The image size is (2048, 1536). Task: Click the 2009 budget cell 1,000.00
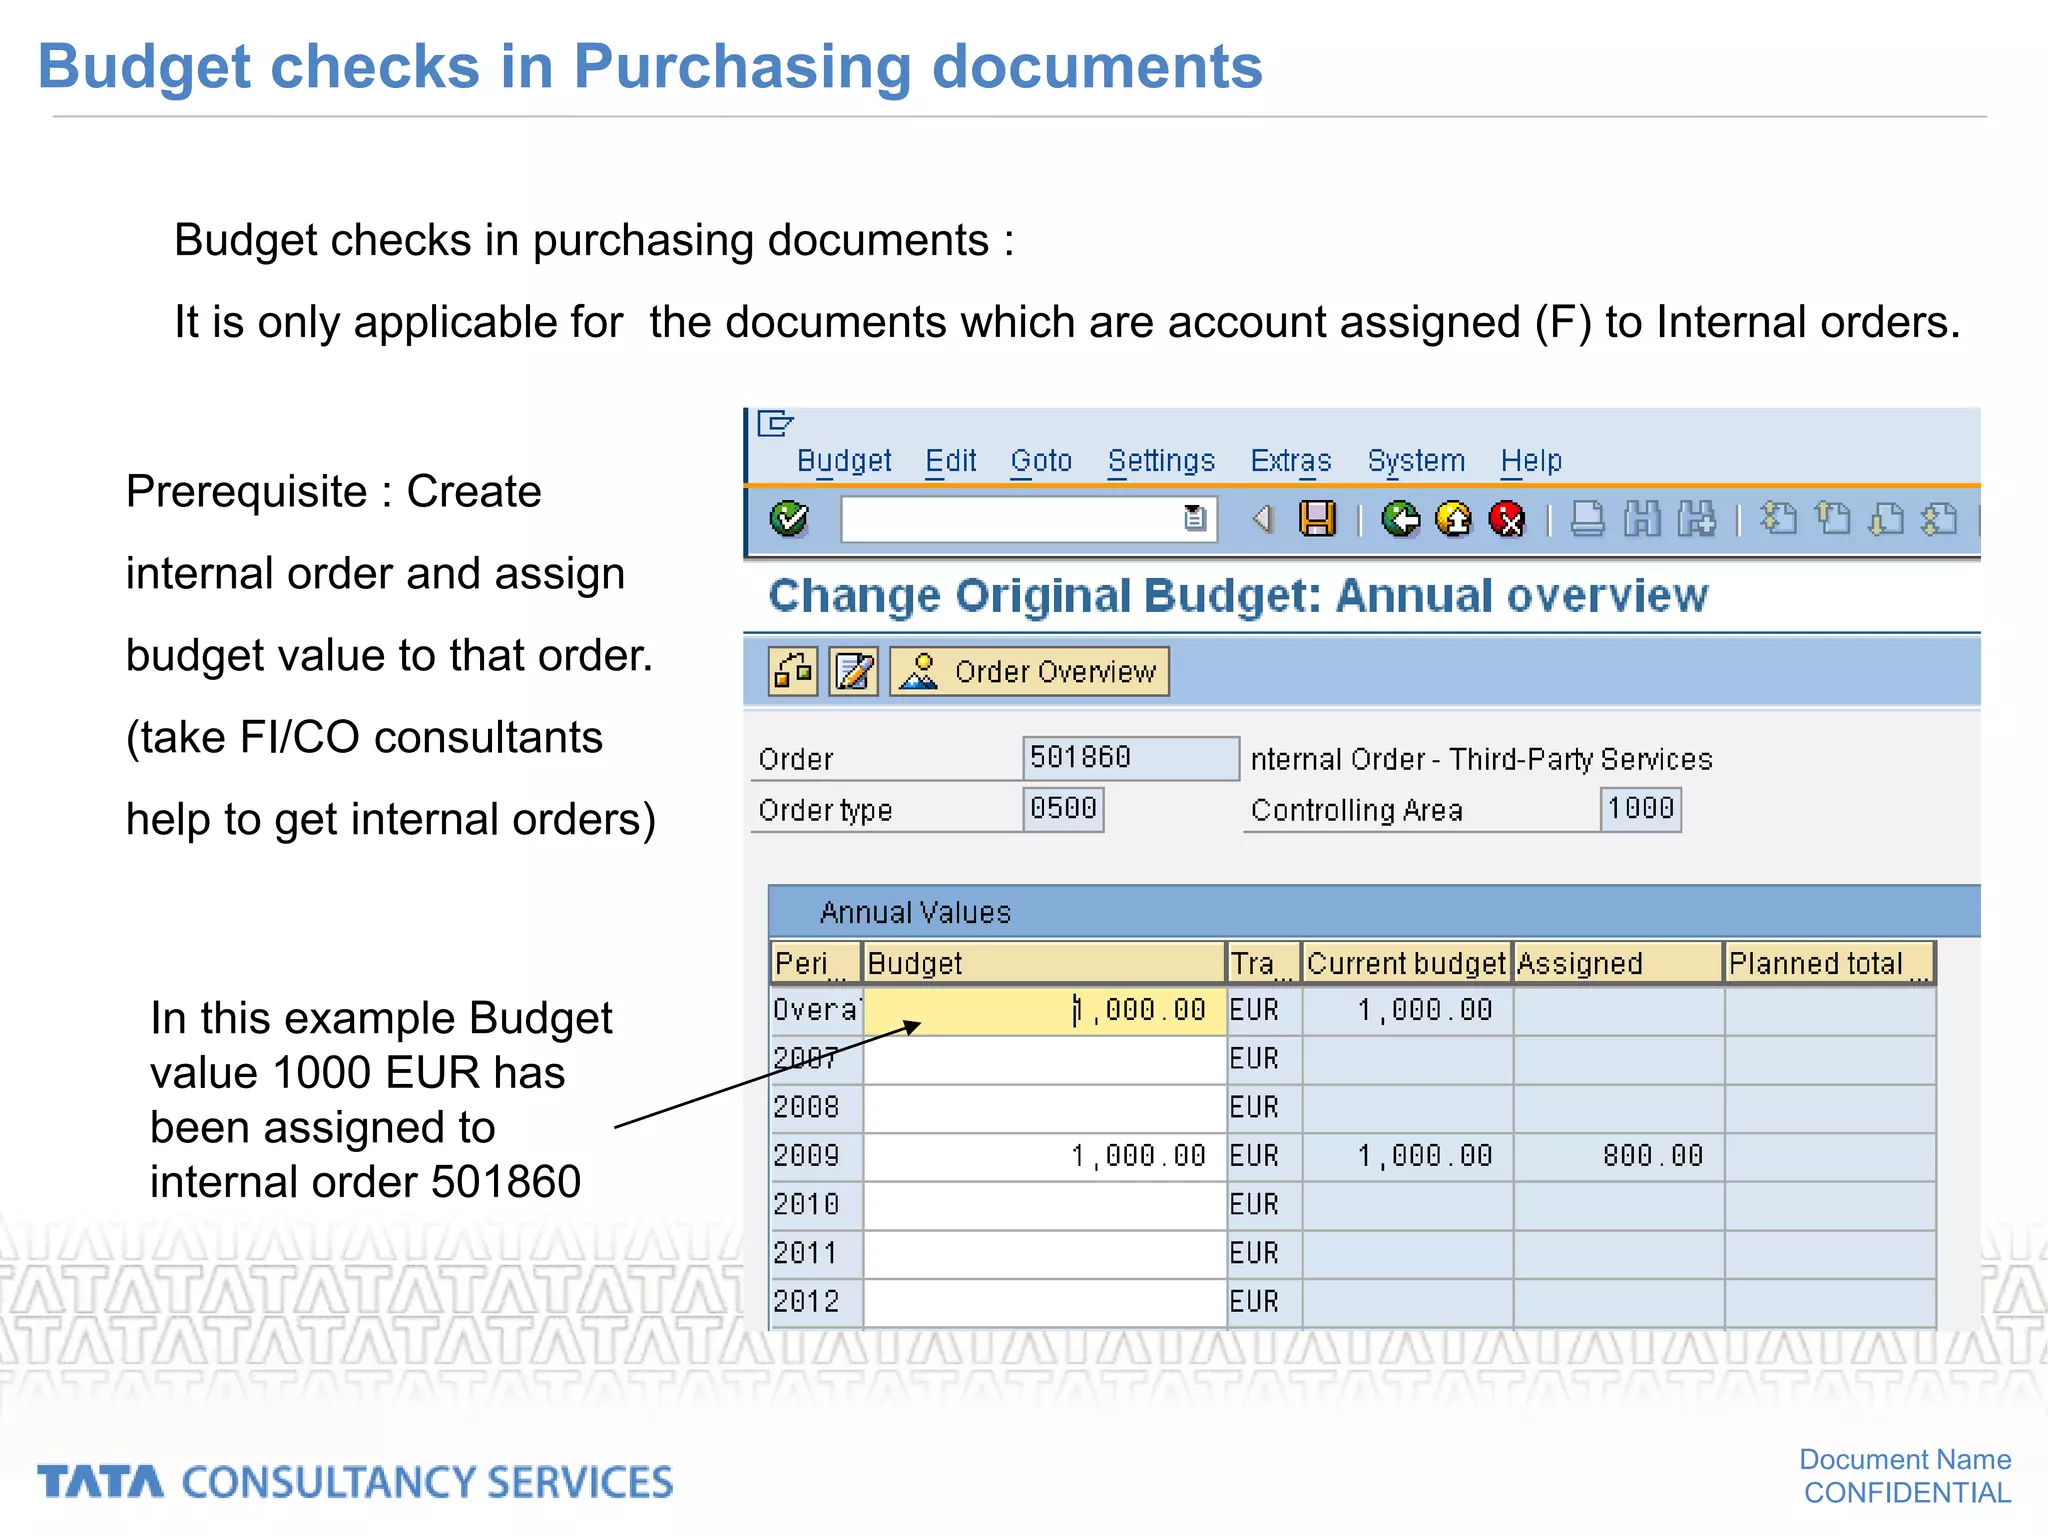(1044, 1157)
